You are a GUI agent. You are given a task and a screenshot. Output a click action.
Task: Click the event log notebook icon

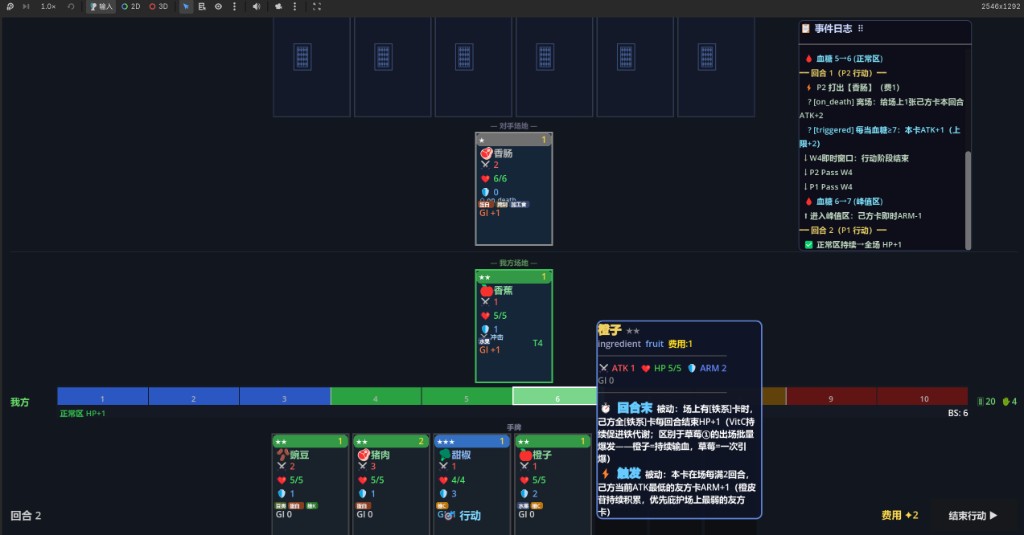click(806, 29)
